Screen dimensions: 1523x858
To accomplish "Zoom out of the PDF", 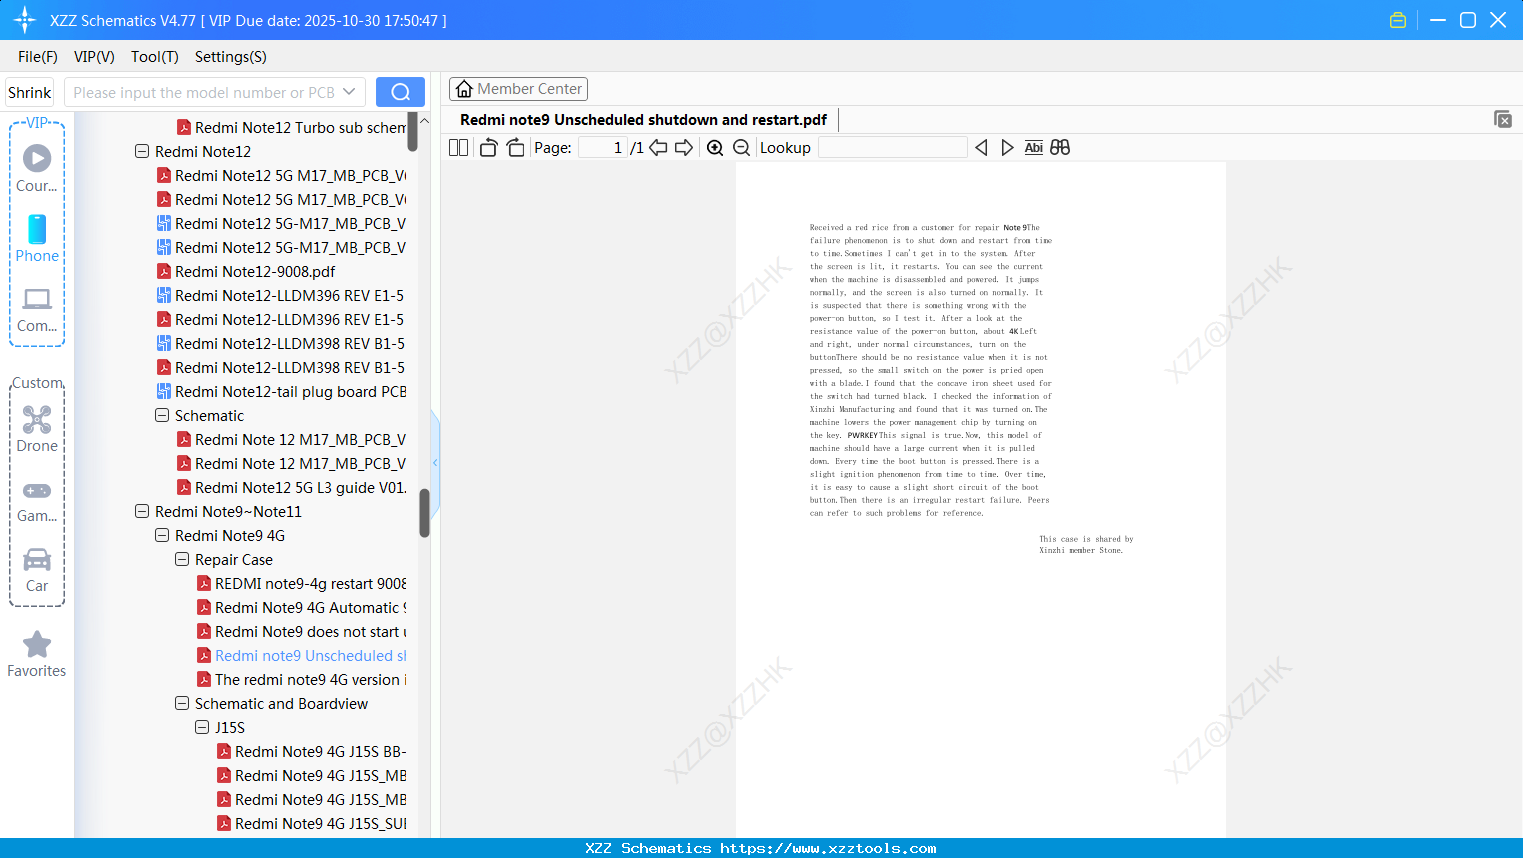I will [x=742, y=148].
